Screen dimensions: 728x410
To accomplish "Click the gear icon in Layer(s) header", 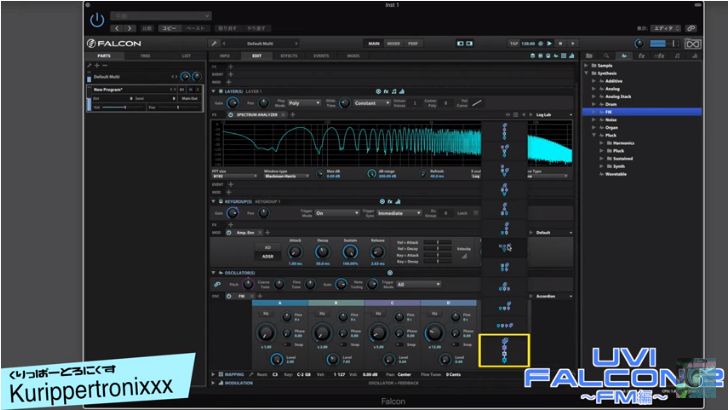I will tap(378, 91).
